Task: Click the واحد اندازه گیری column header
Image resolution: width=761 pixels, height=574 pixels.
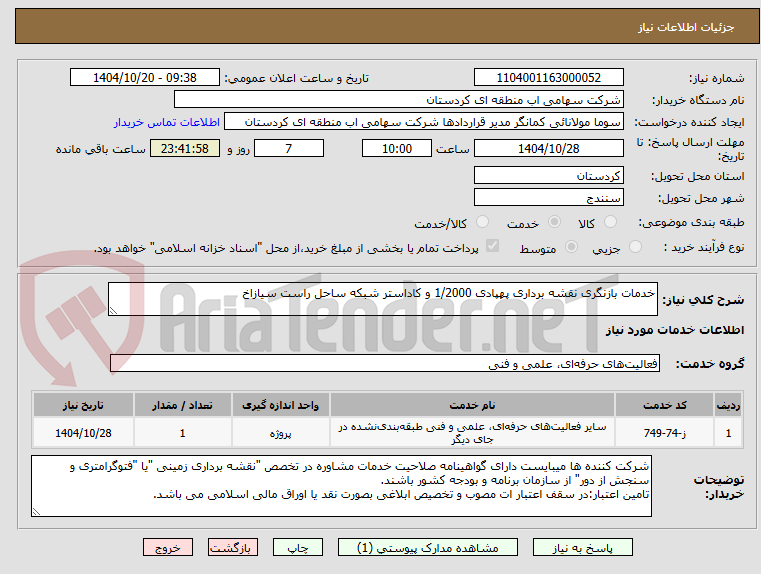Action: [281, 405]
